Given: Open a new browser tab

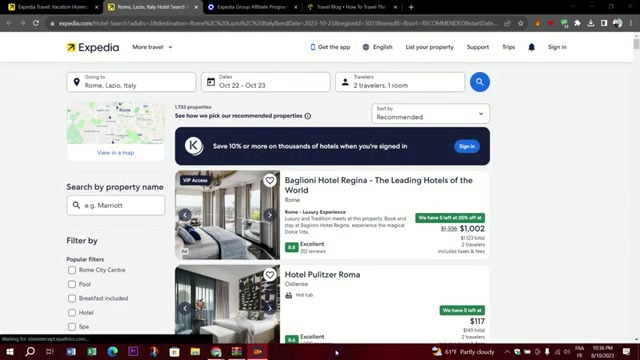Looking at the screenshot, I should click(411, 7).
